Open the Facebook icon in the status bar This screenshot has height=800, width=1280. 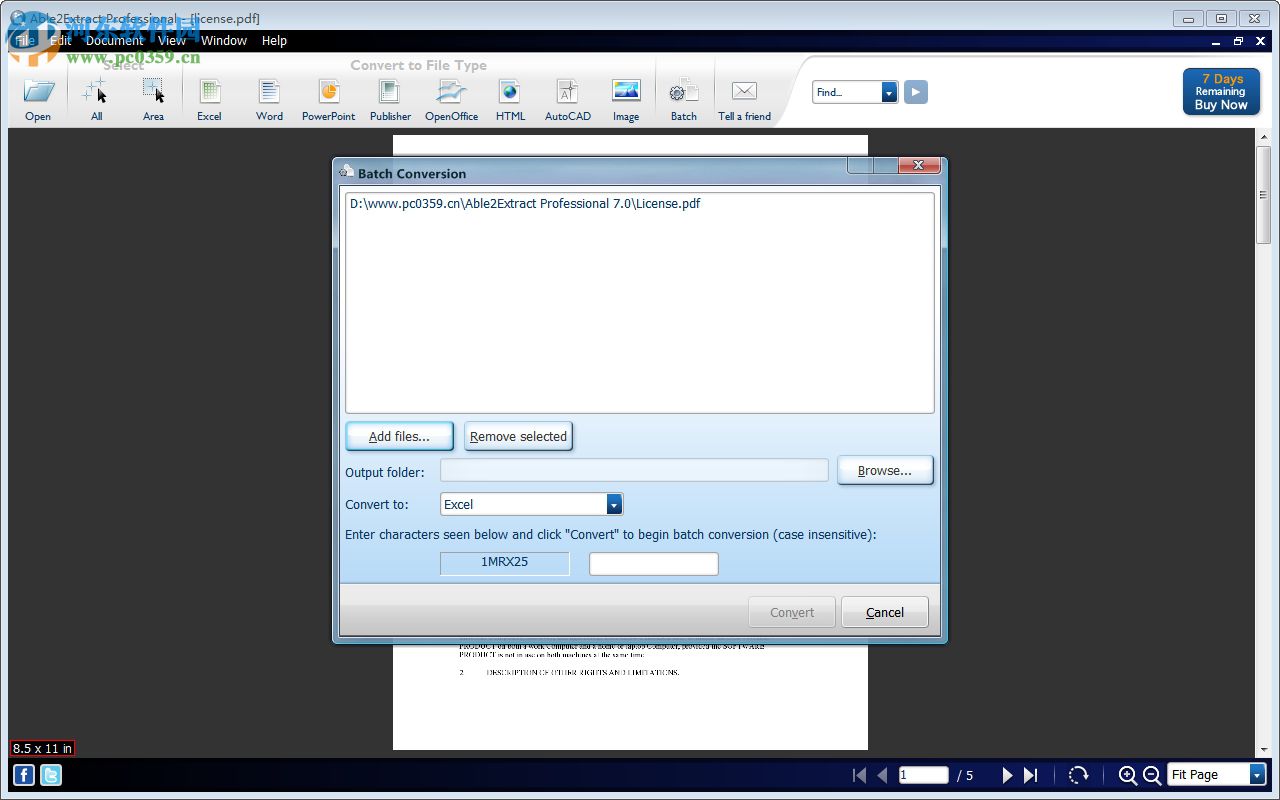tap(24, 775)
